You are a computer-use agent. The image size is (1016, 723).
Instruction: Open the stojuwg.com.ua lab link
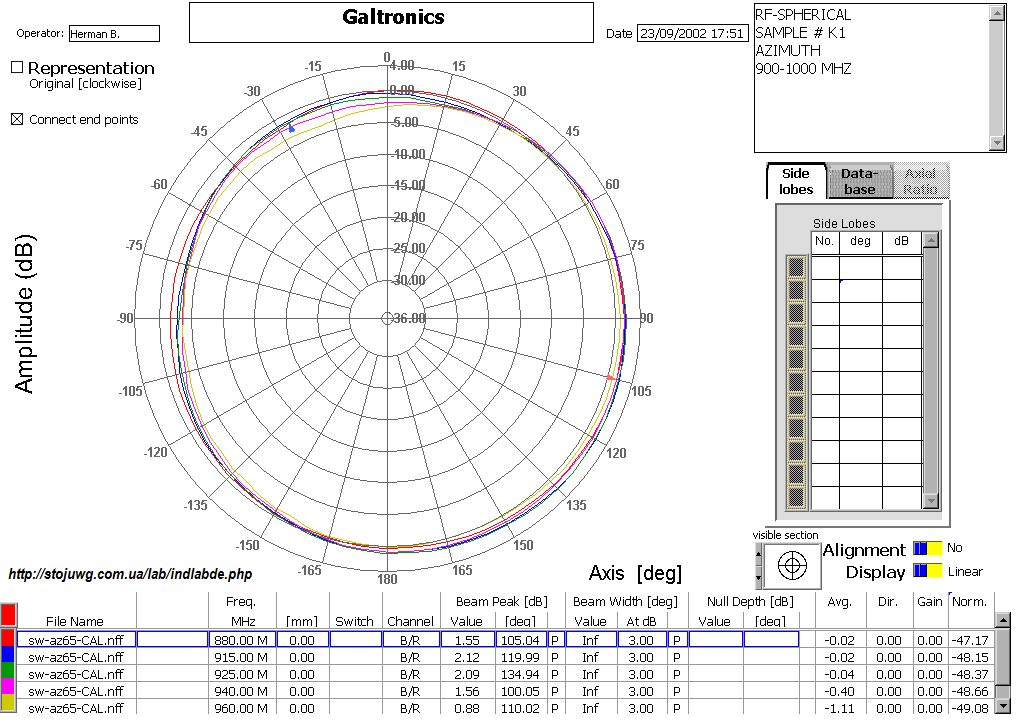pos(130,574)
